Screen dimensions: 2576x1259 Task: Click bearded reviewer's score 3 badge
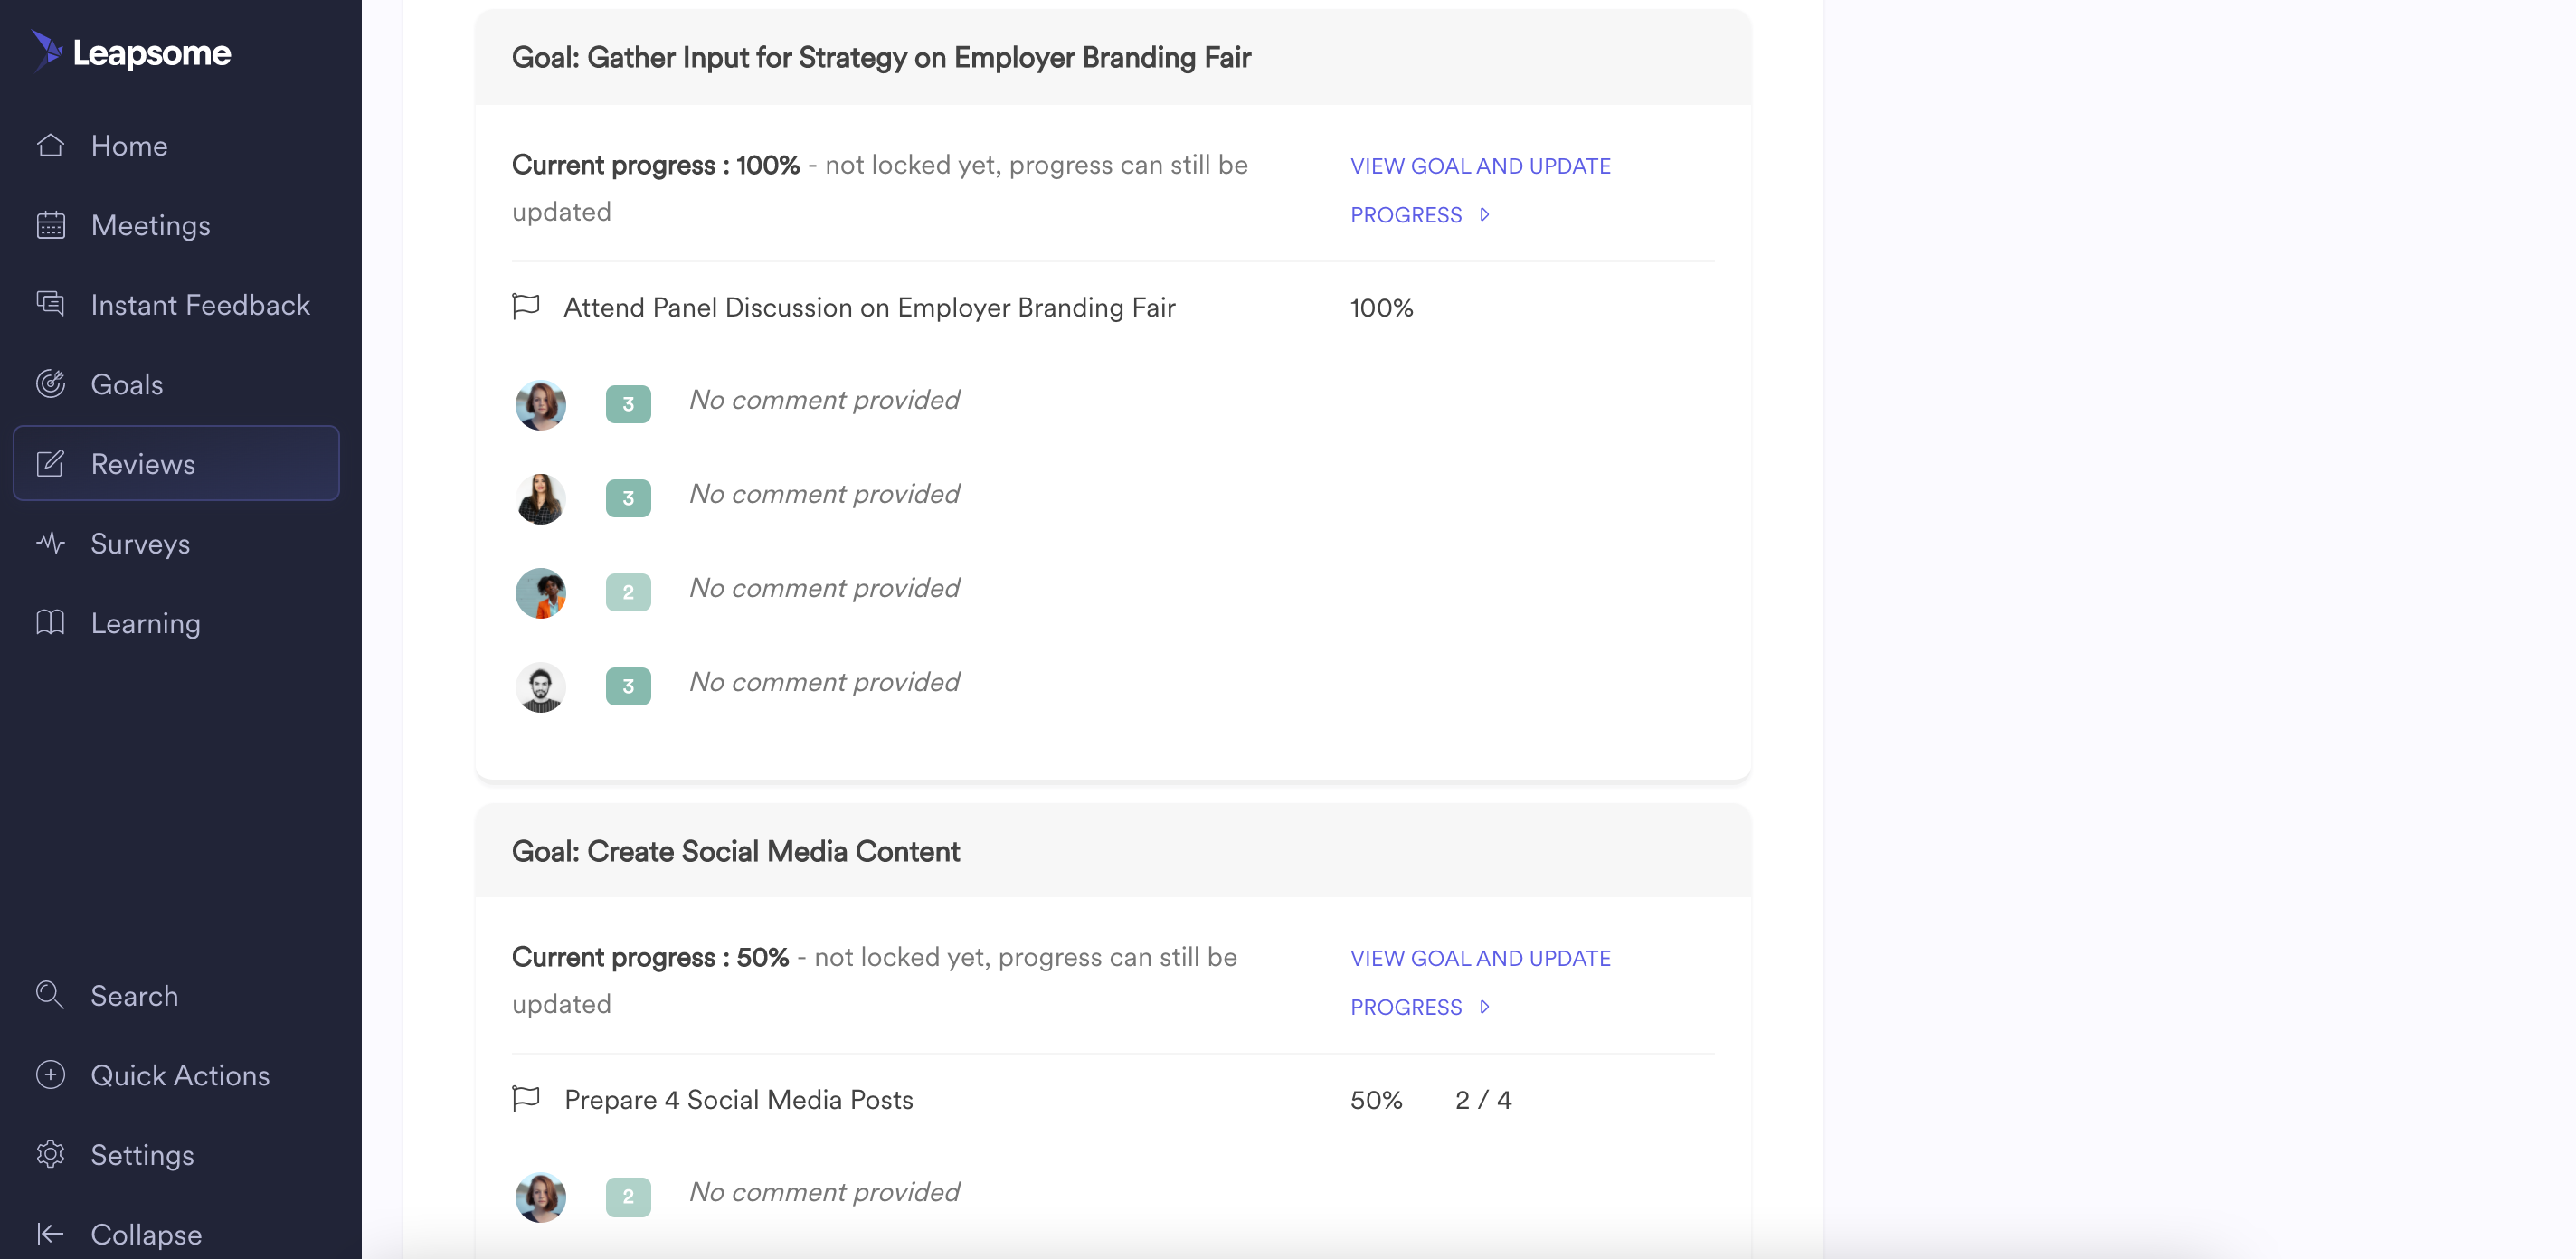[x=628, y=686]
